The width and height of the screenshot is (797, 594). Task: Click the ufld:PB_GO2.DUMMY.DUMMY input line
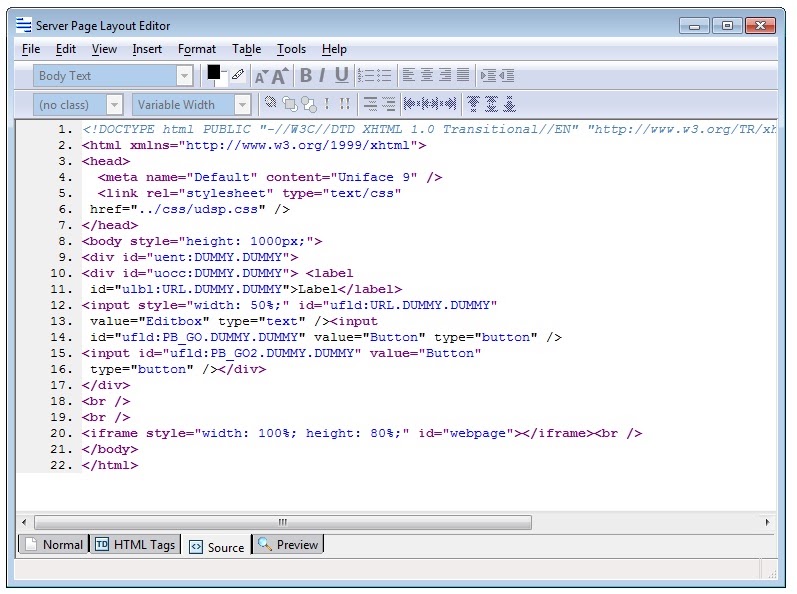click(282, 353)
